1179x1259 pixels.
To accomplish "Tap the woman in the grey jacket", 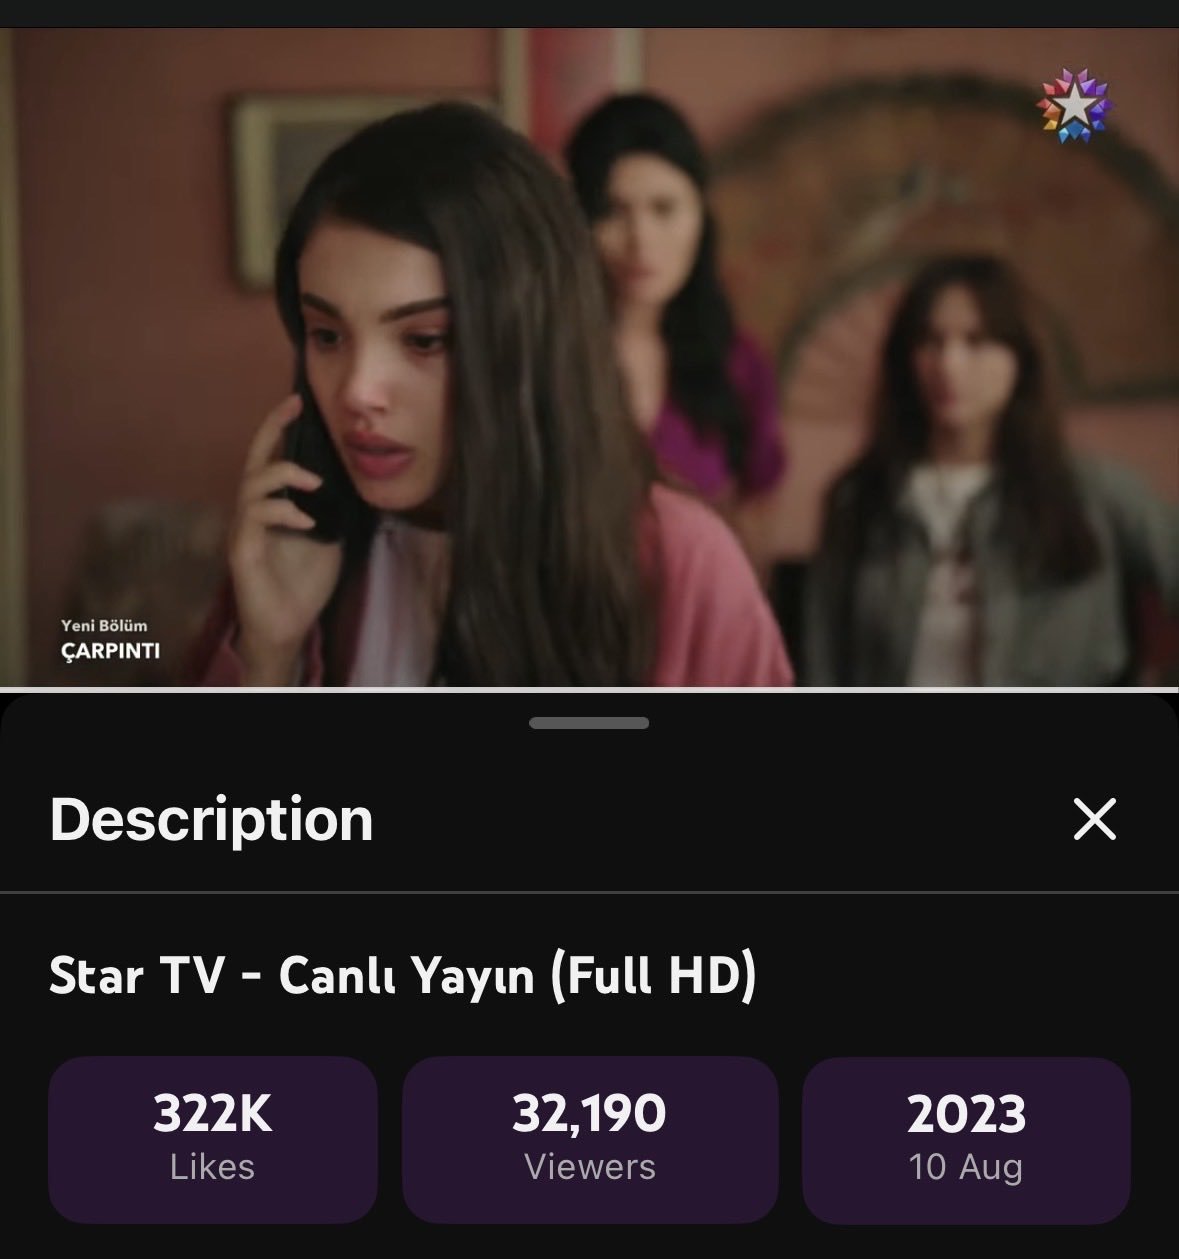I will (960, 470).
